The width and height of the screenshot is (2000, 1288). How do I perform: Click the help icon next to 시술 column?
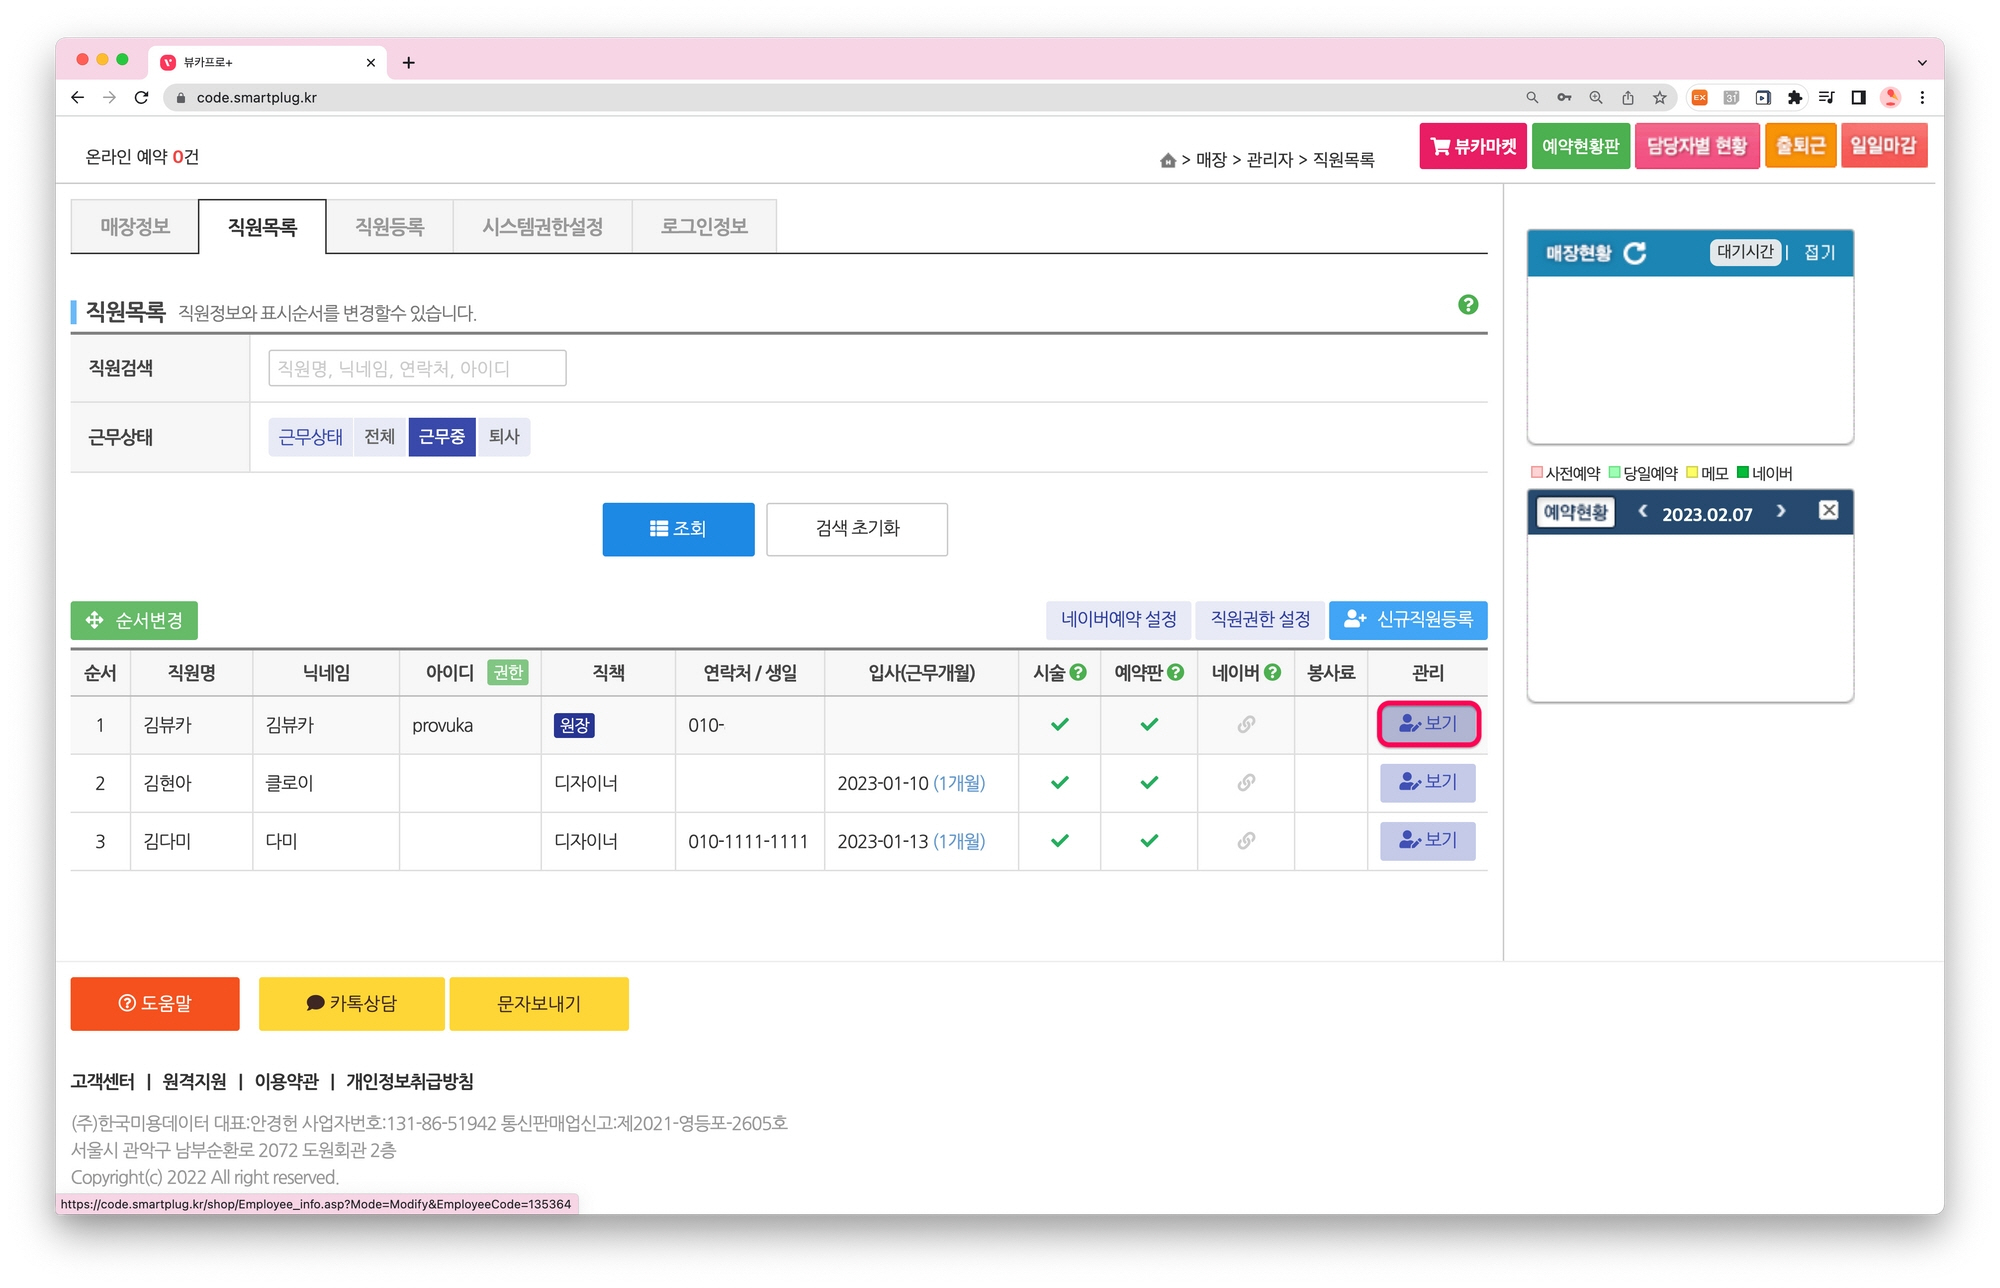click(1078, 673)
